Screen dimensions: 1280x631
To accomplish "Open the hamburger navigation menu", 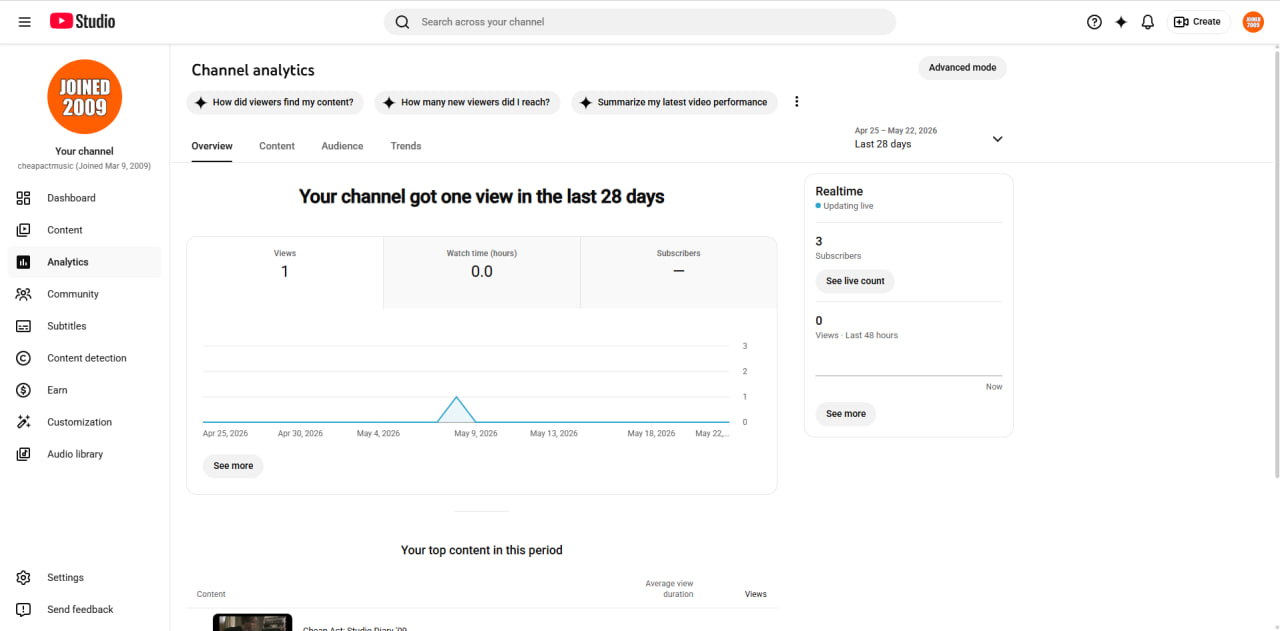I will pyautogui.click(x=24, y=21).
